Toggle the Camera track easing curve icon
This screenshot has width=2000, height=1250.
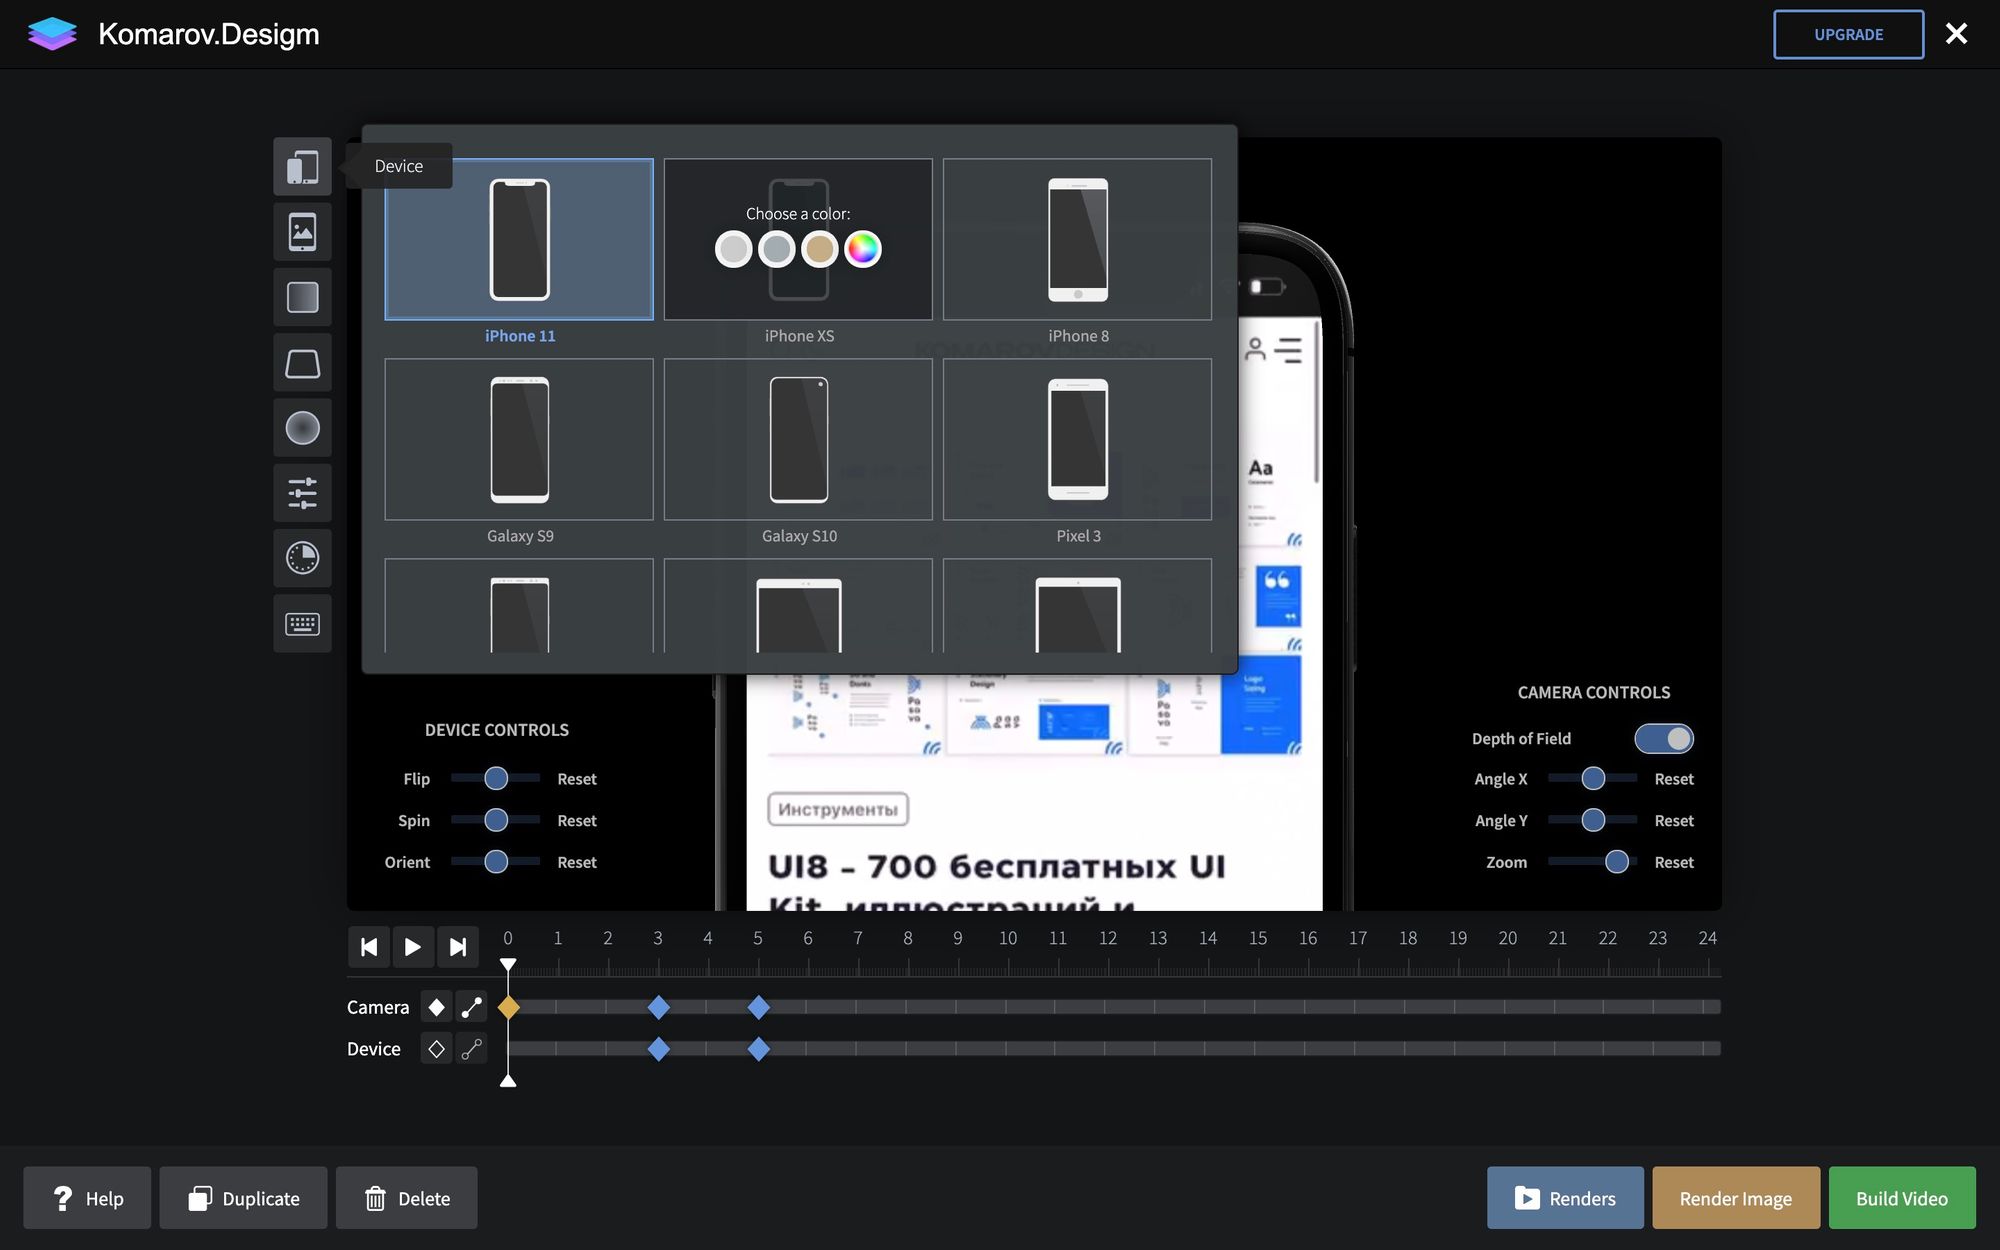(471, 1007)
